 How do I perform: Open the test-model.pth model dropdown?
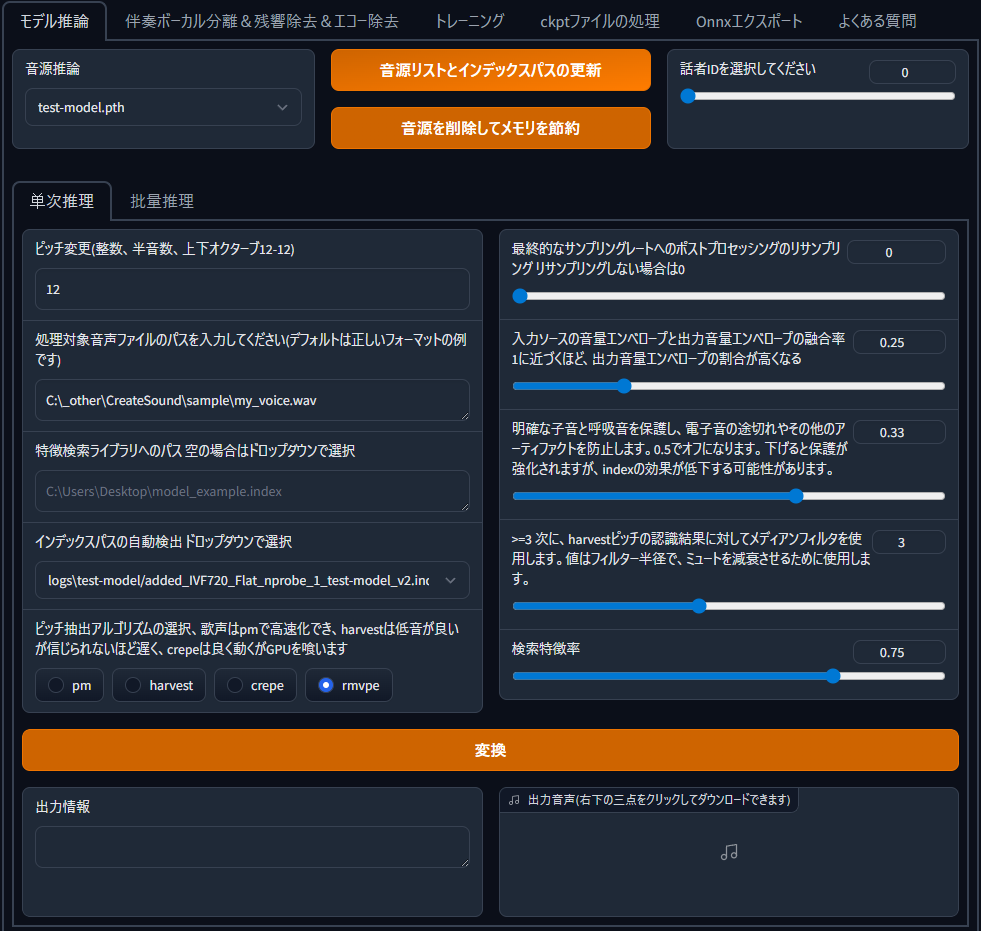(163, 107)
